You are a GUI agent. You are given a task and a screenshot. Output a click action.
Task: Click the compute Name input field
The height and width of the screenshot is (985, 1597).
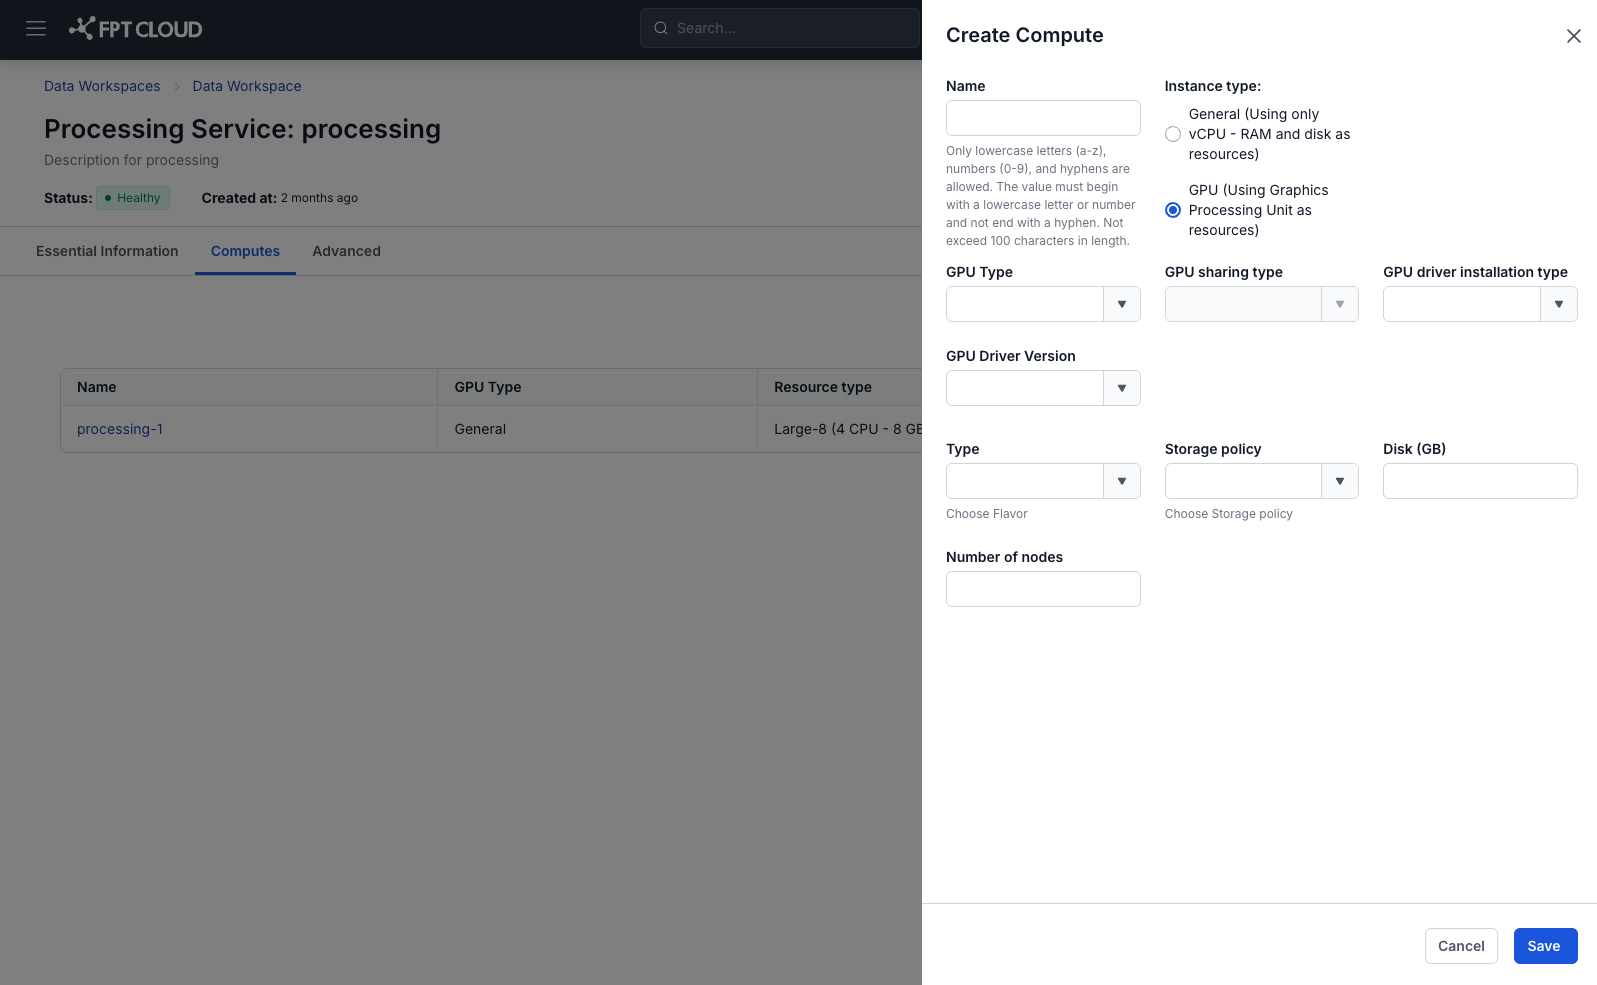tap(1043, 118)
